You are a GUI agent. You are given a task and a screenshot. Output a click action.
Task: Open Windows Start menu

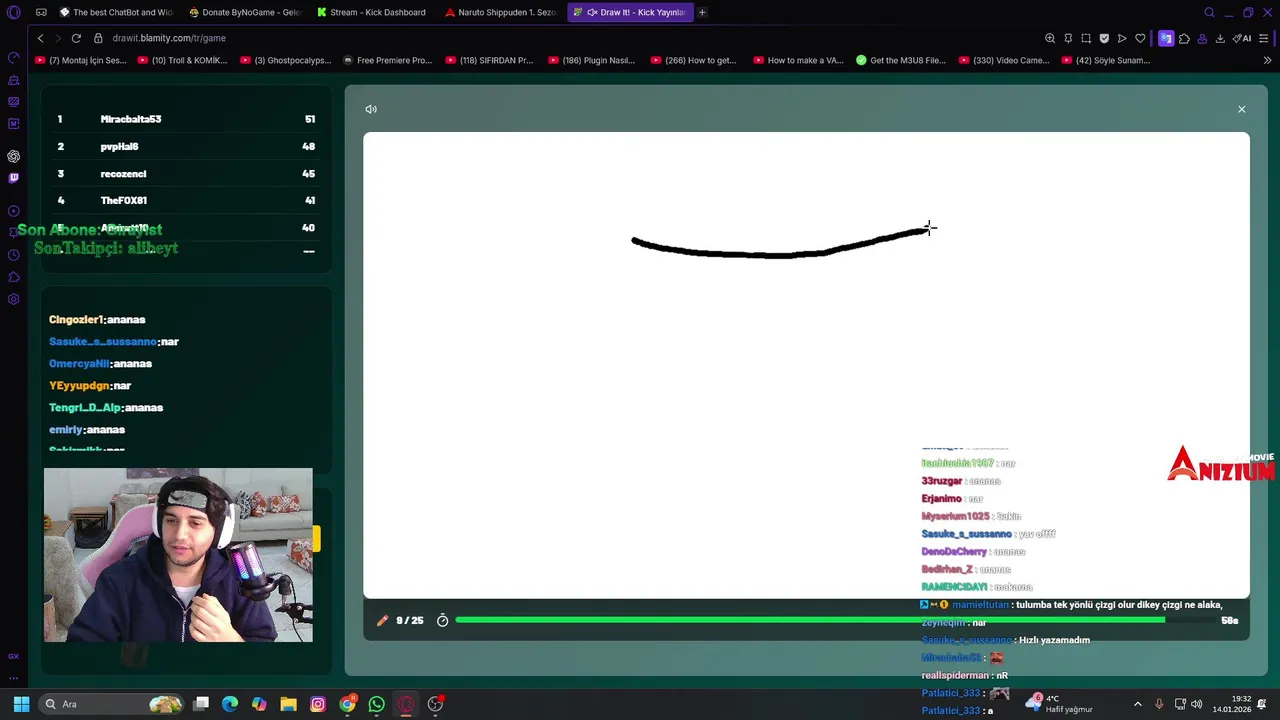(21, 704)
